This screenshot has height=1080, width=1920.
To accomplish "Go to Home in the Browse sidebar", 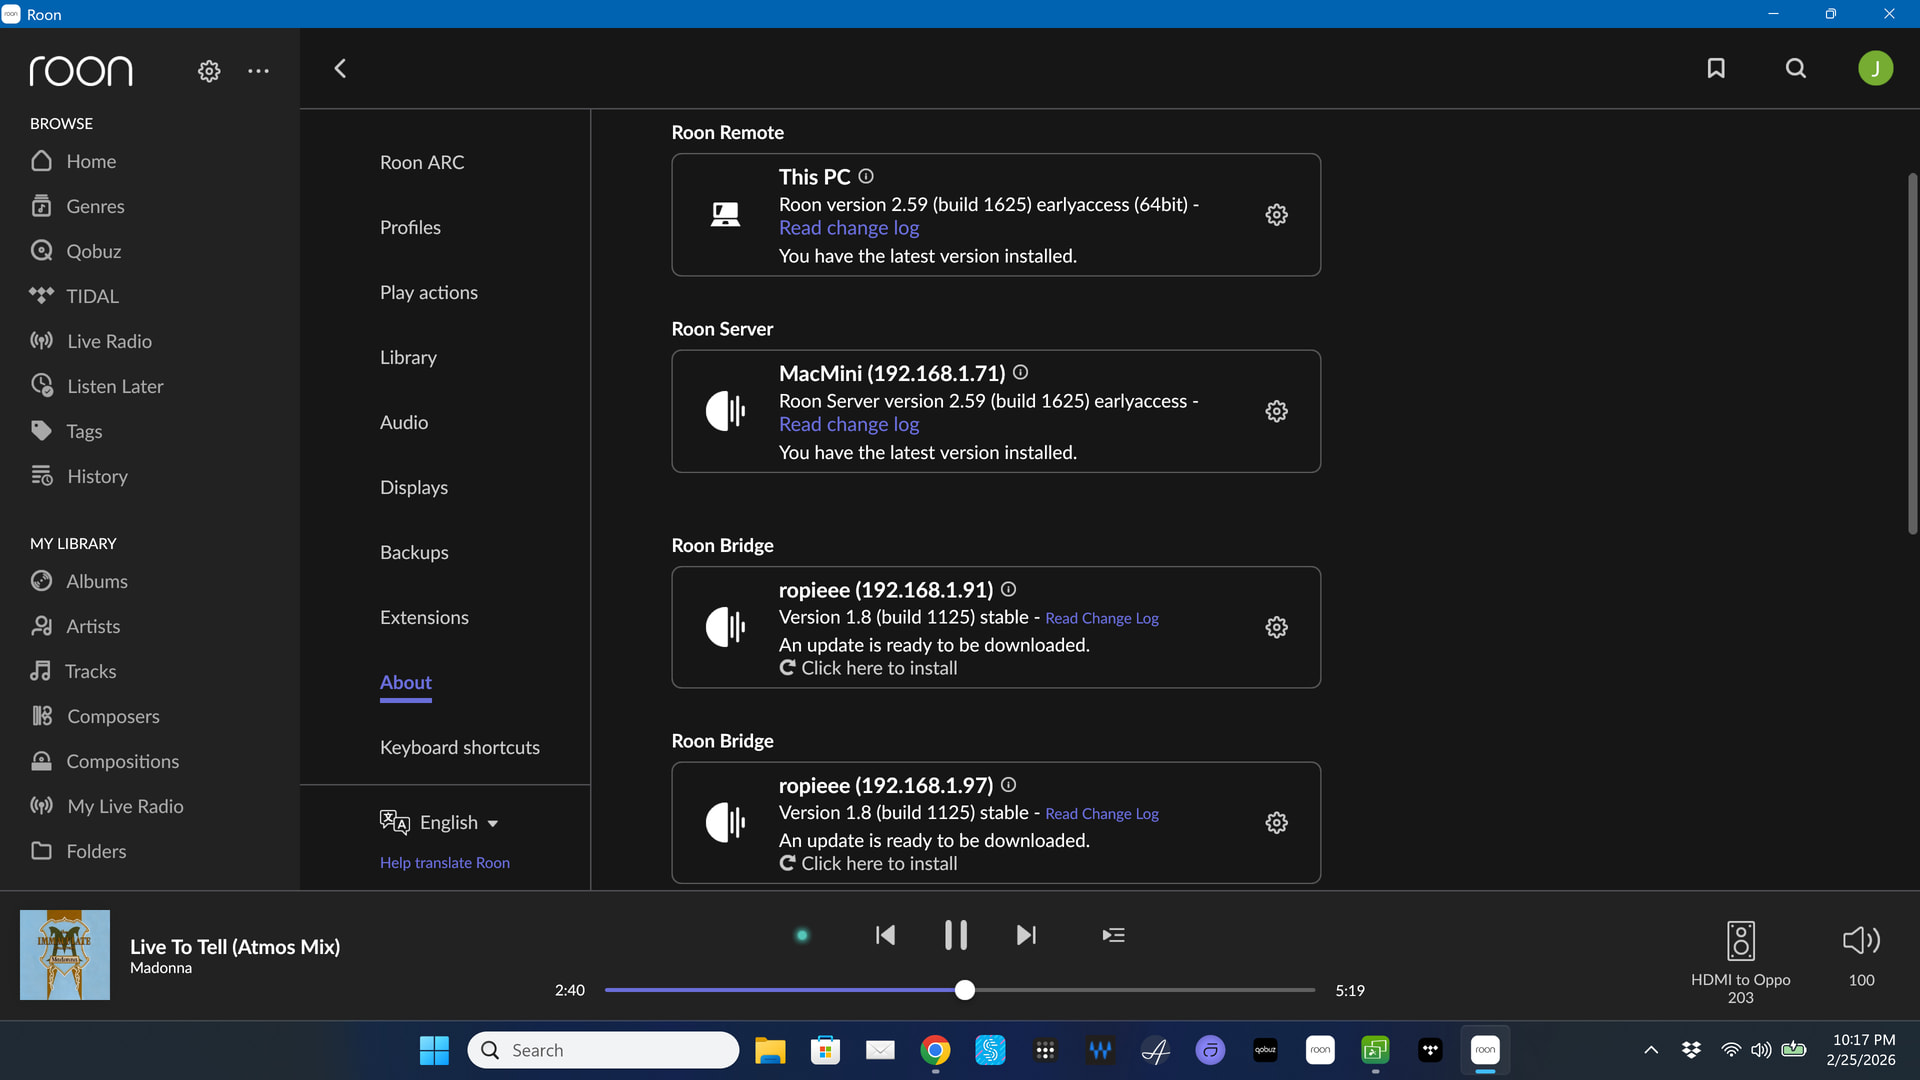I will [x=73, y=161].
